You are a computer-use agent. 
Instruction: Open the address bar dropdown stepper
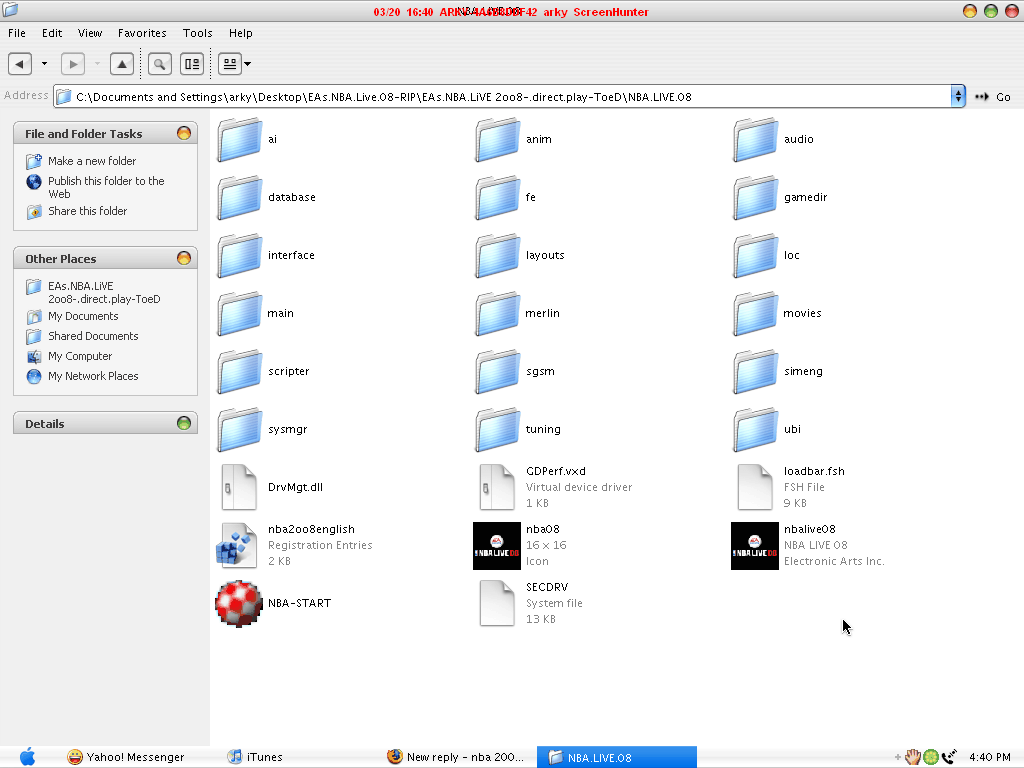click(958, 97)
